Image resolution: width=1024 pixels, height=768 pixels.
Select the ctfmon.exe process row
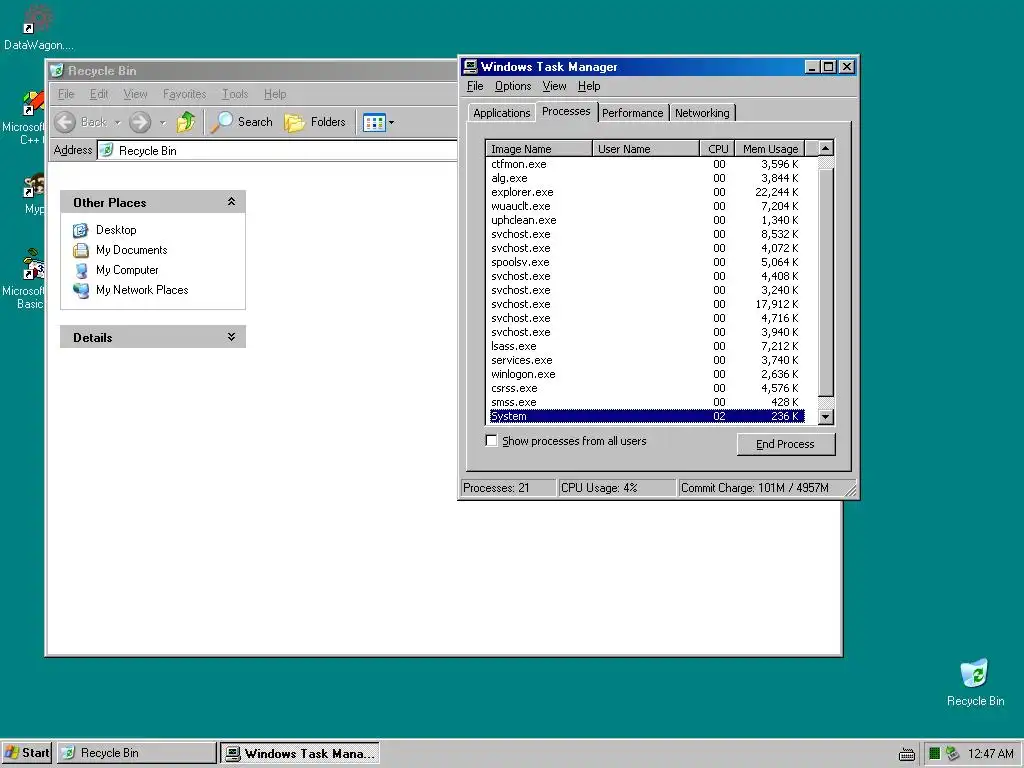(647, 164)
